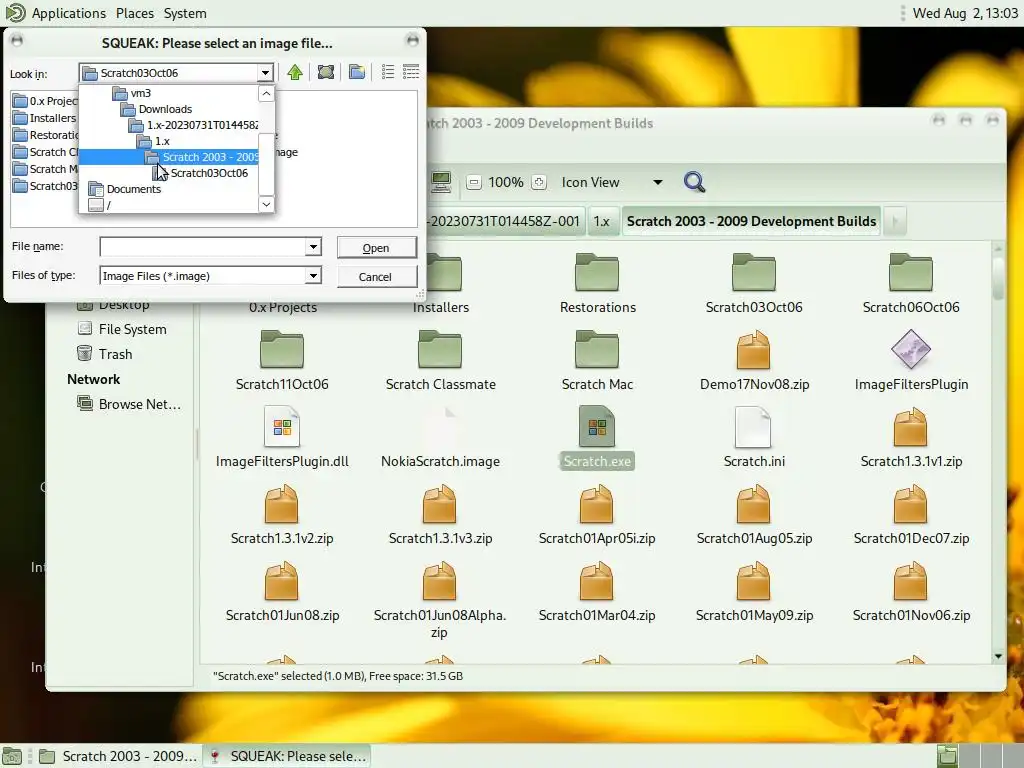This screenshot has width=1024, height=768.
Task: Click the file manager scroll down arrow
Action: point(998,656)
